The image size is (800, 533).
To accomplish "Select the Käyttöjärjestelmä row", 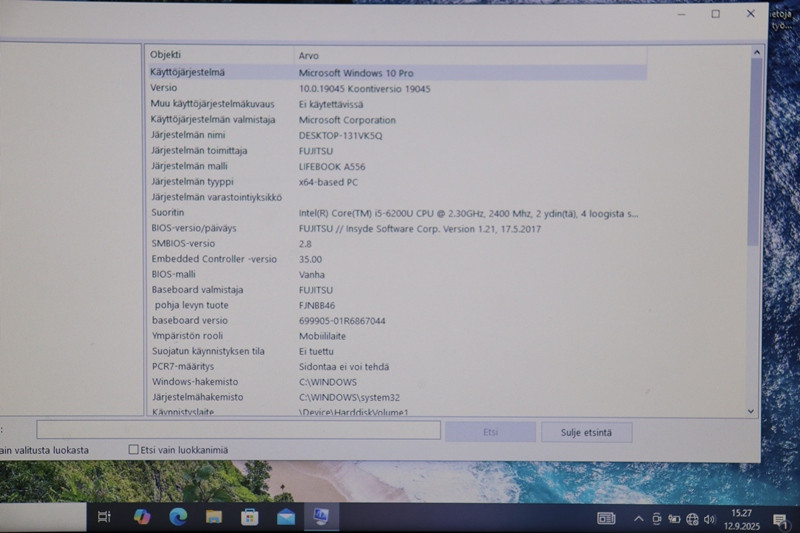I will (x=397, y=72).
